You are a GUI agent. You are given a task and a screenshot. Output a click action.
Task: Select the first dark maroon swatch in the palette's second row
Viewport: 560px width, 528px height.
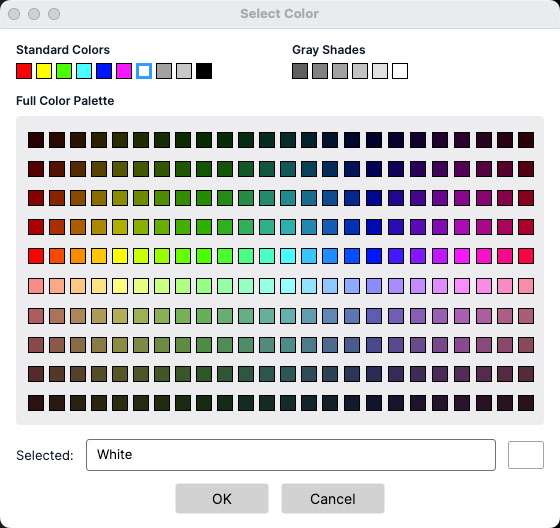pyautogui.click(x=36, y=169)
